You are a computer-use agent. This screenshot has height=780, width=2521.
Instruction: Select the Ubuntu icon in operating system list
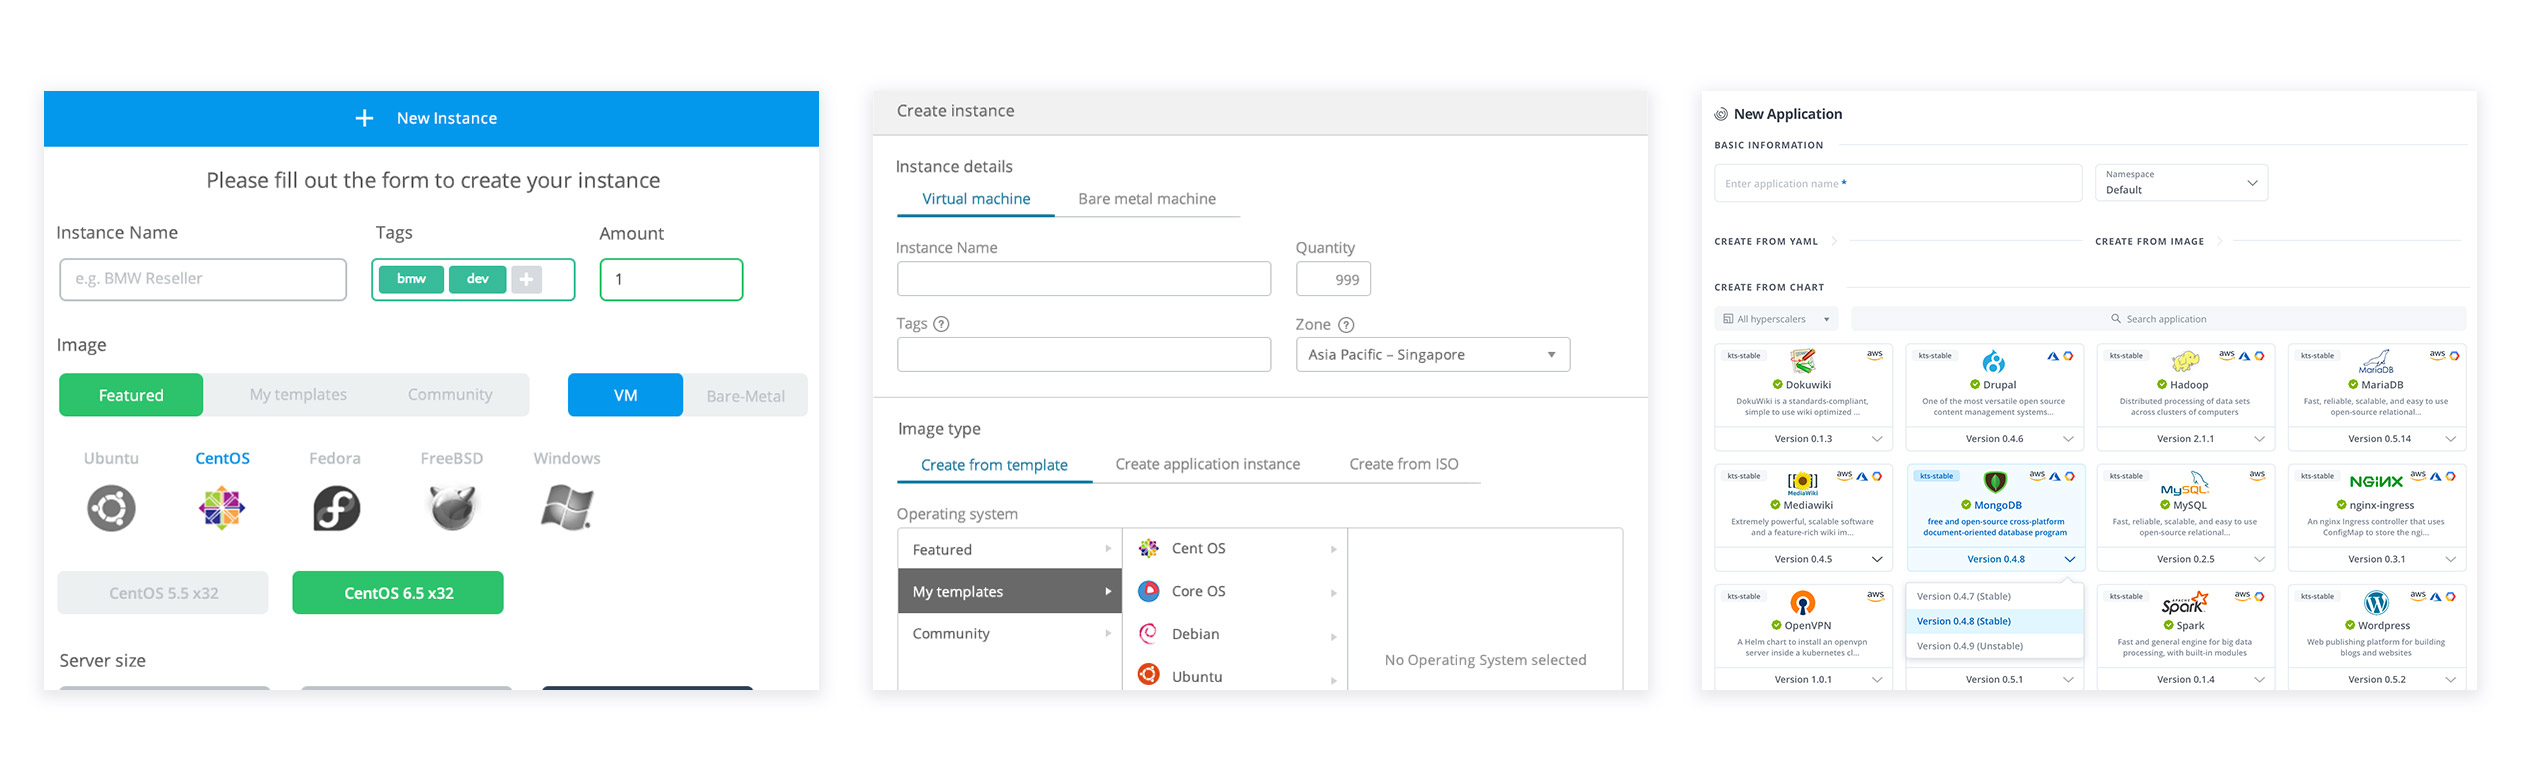click(1149, 675)
